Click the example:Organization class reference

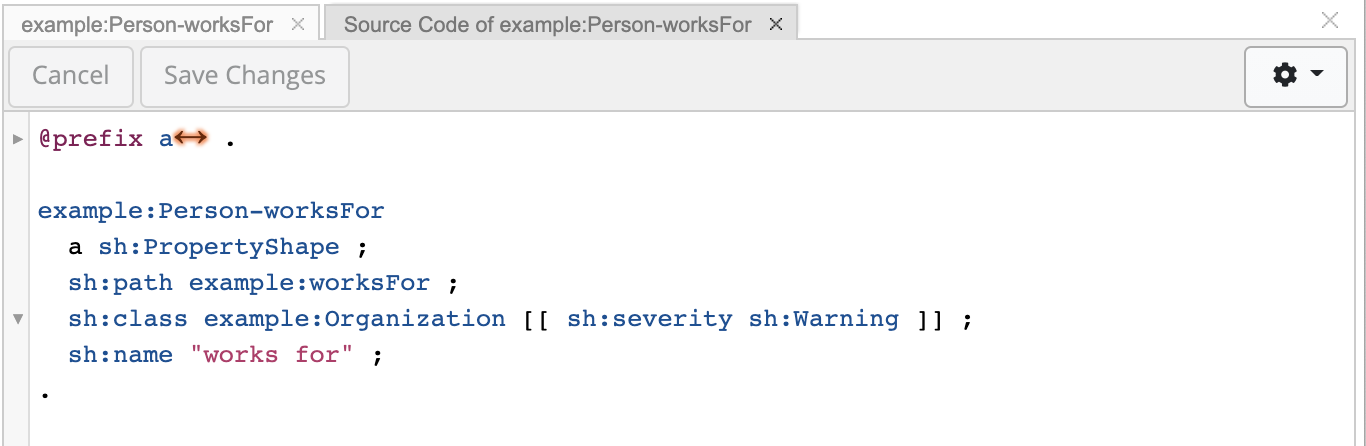[354, 319]
